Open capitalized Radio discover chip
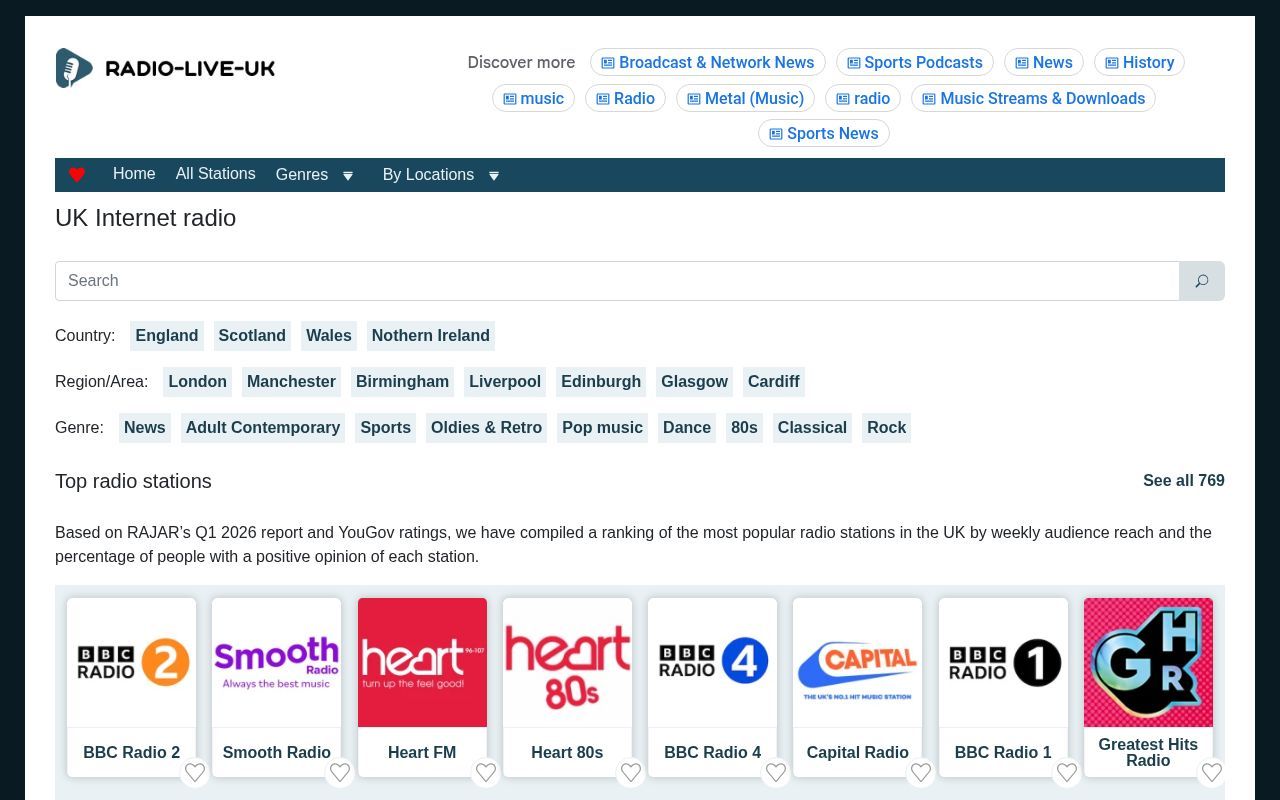The height and width of the screenshot is (800, 1280). point(625,98)
